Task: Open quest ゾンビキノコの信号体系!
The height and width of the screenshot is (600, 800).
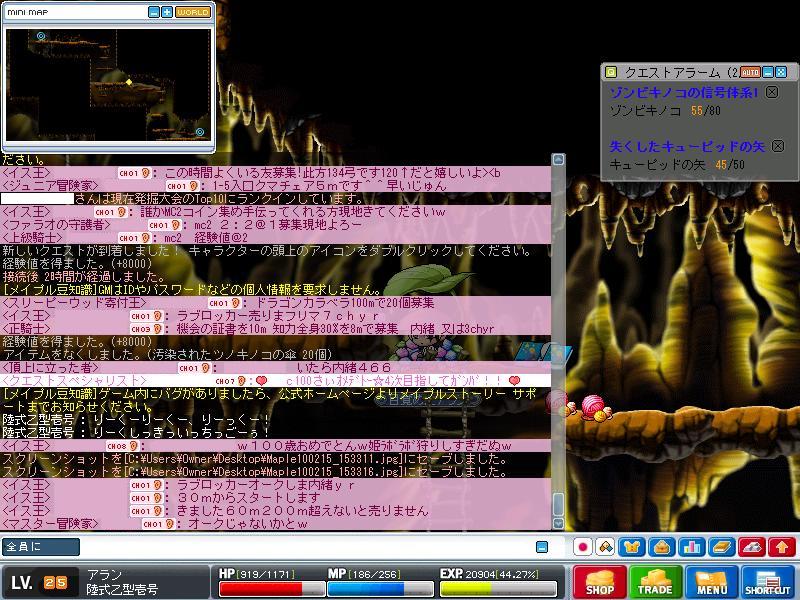Action: (x=684, y=92)
